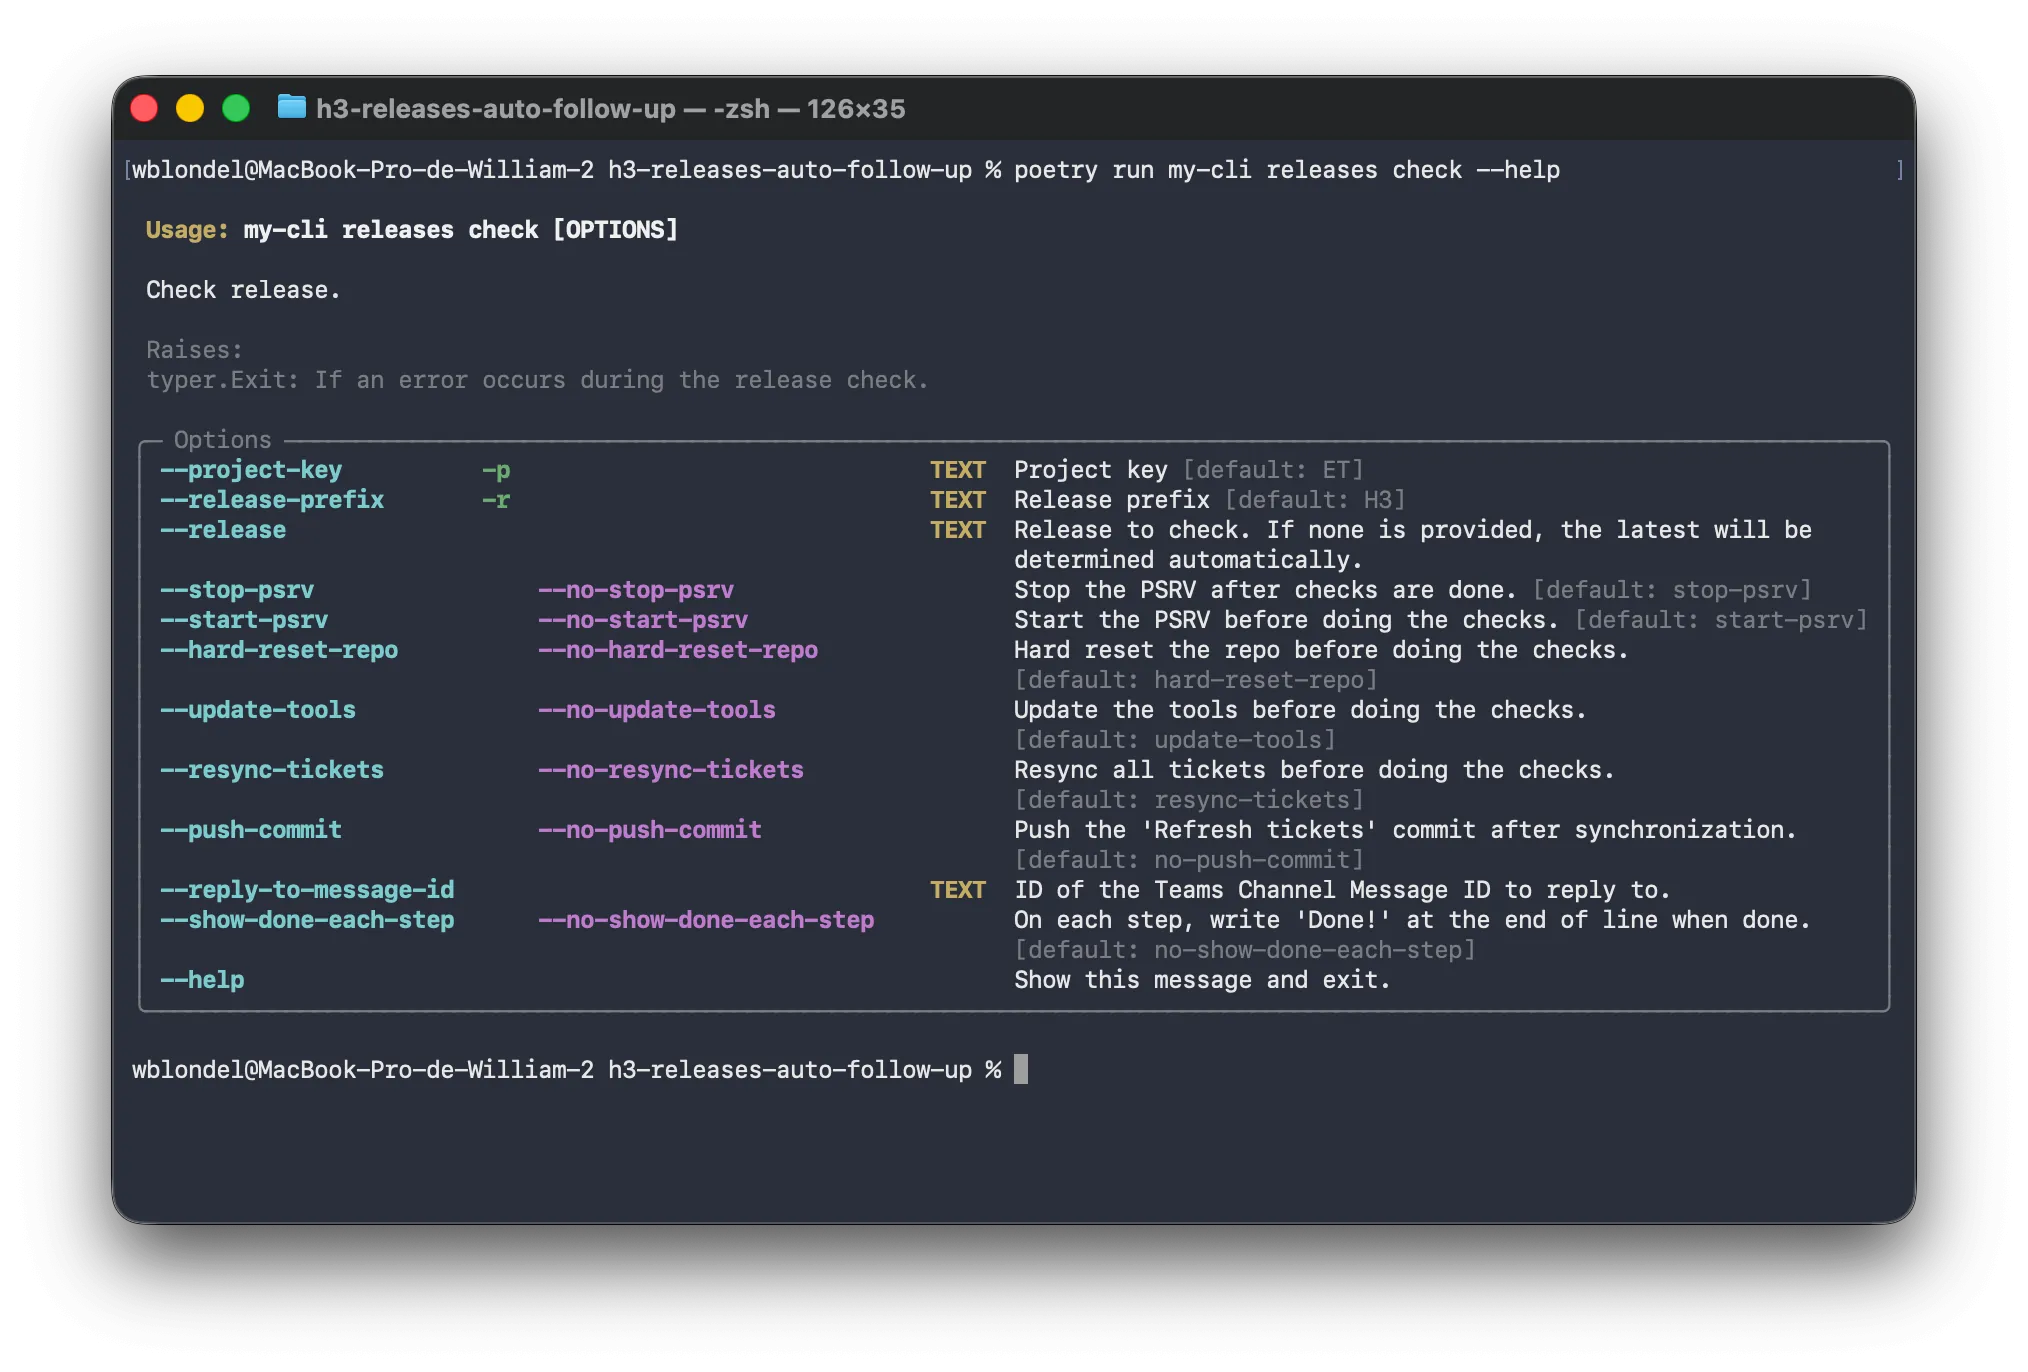Click 'Resync all tickets before doing the checks.'
Viewport: 2028px width, 1372px height.
(1315, 770)
